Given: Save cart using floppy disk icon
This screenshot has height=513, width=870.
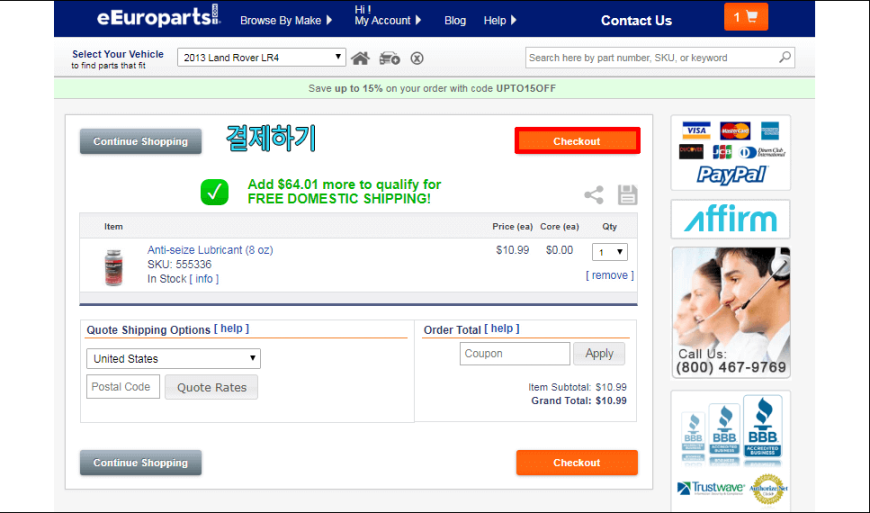Looking at the screenshot, I should tap(628, 195).
